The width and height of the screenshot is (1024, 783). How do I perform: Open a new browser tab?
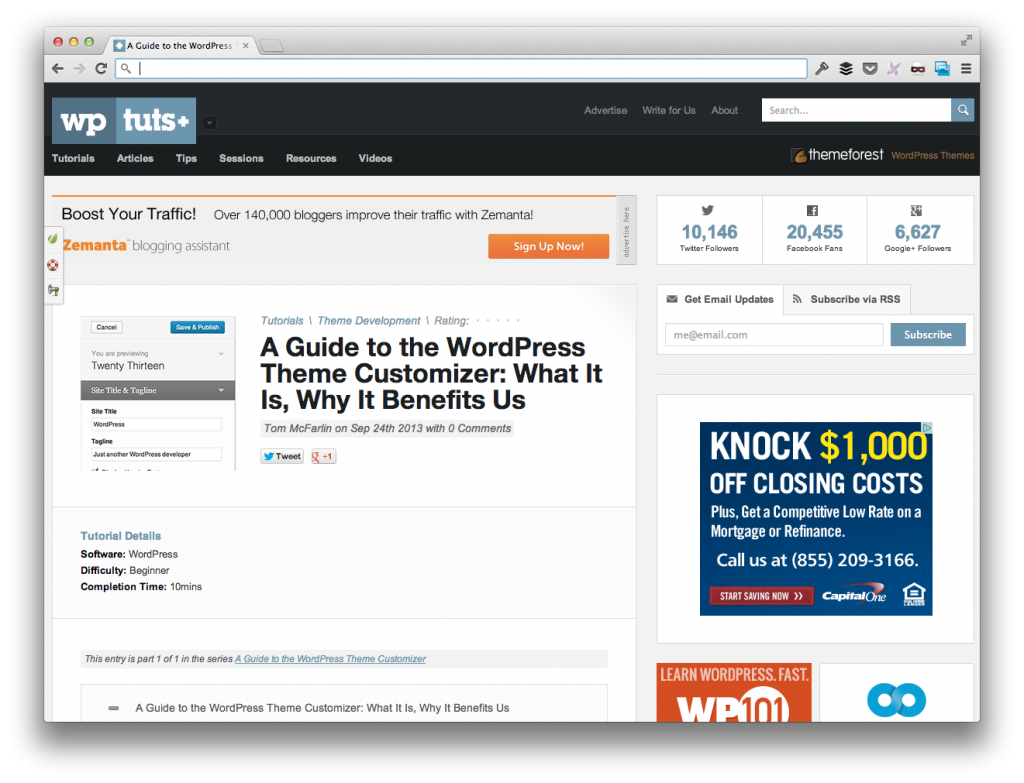[271, 46]
